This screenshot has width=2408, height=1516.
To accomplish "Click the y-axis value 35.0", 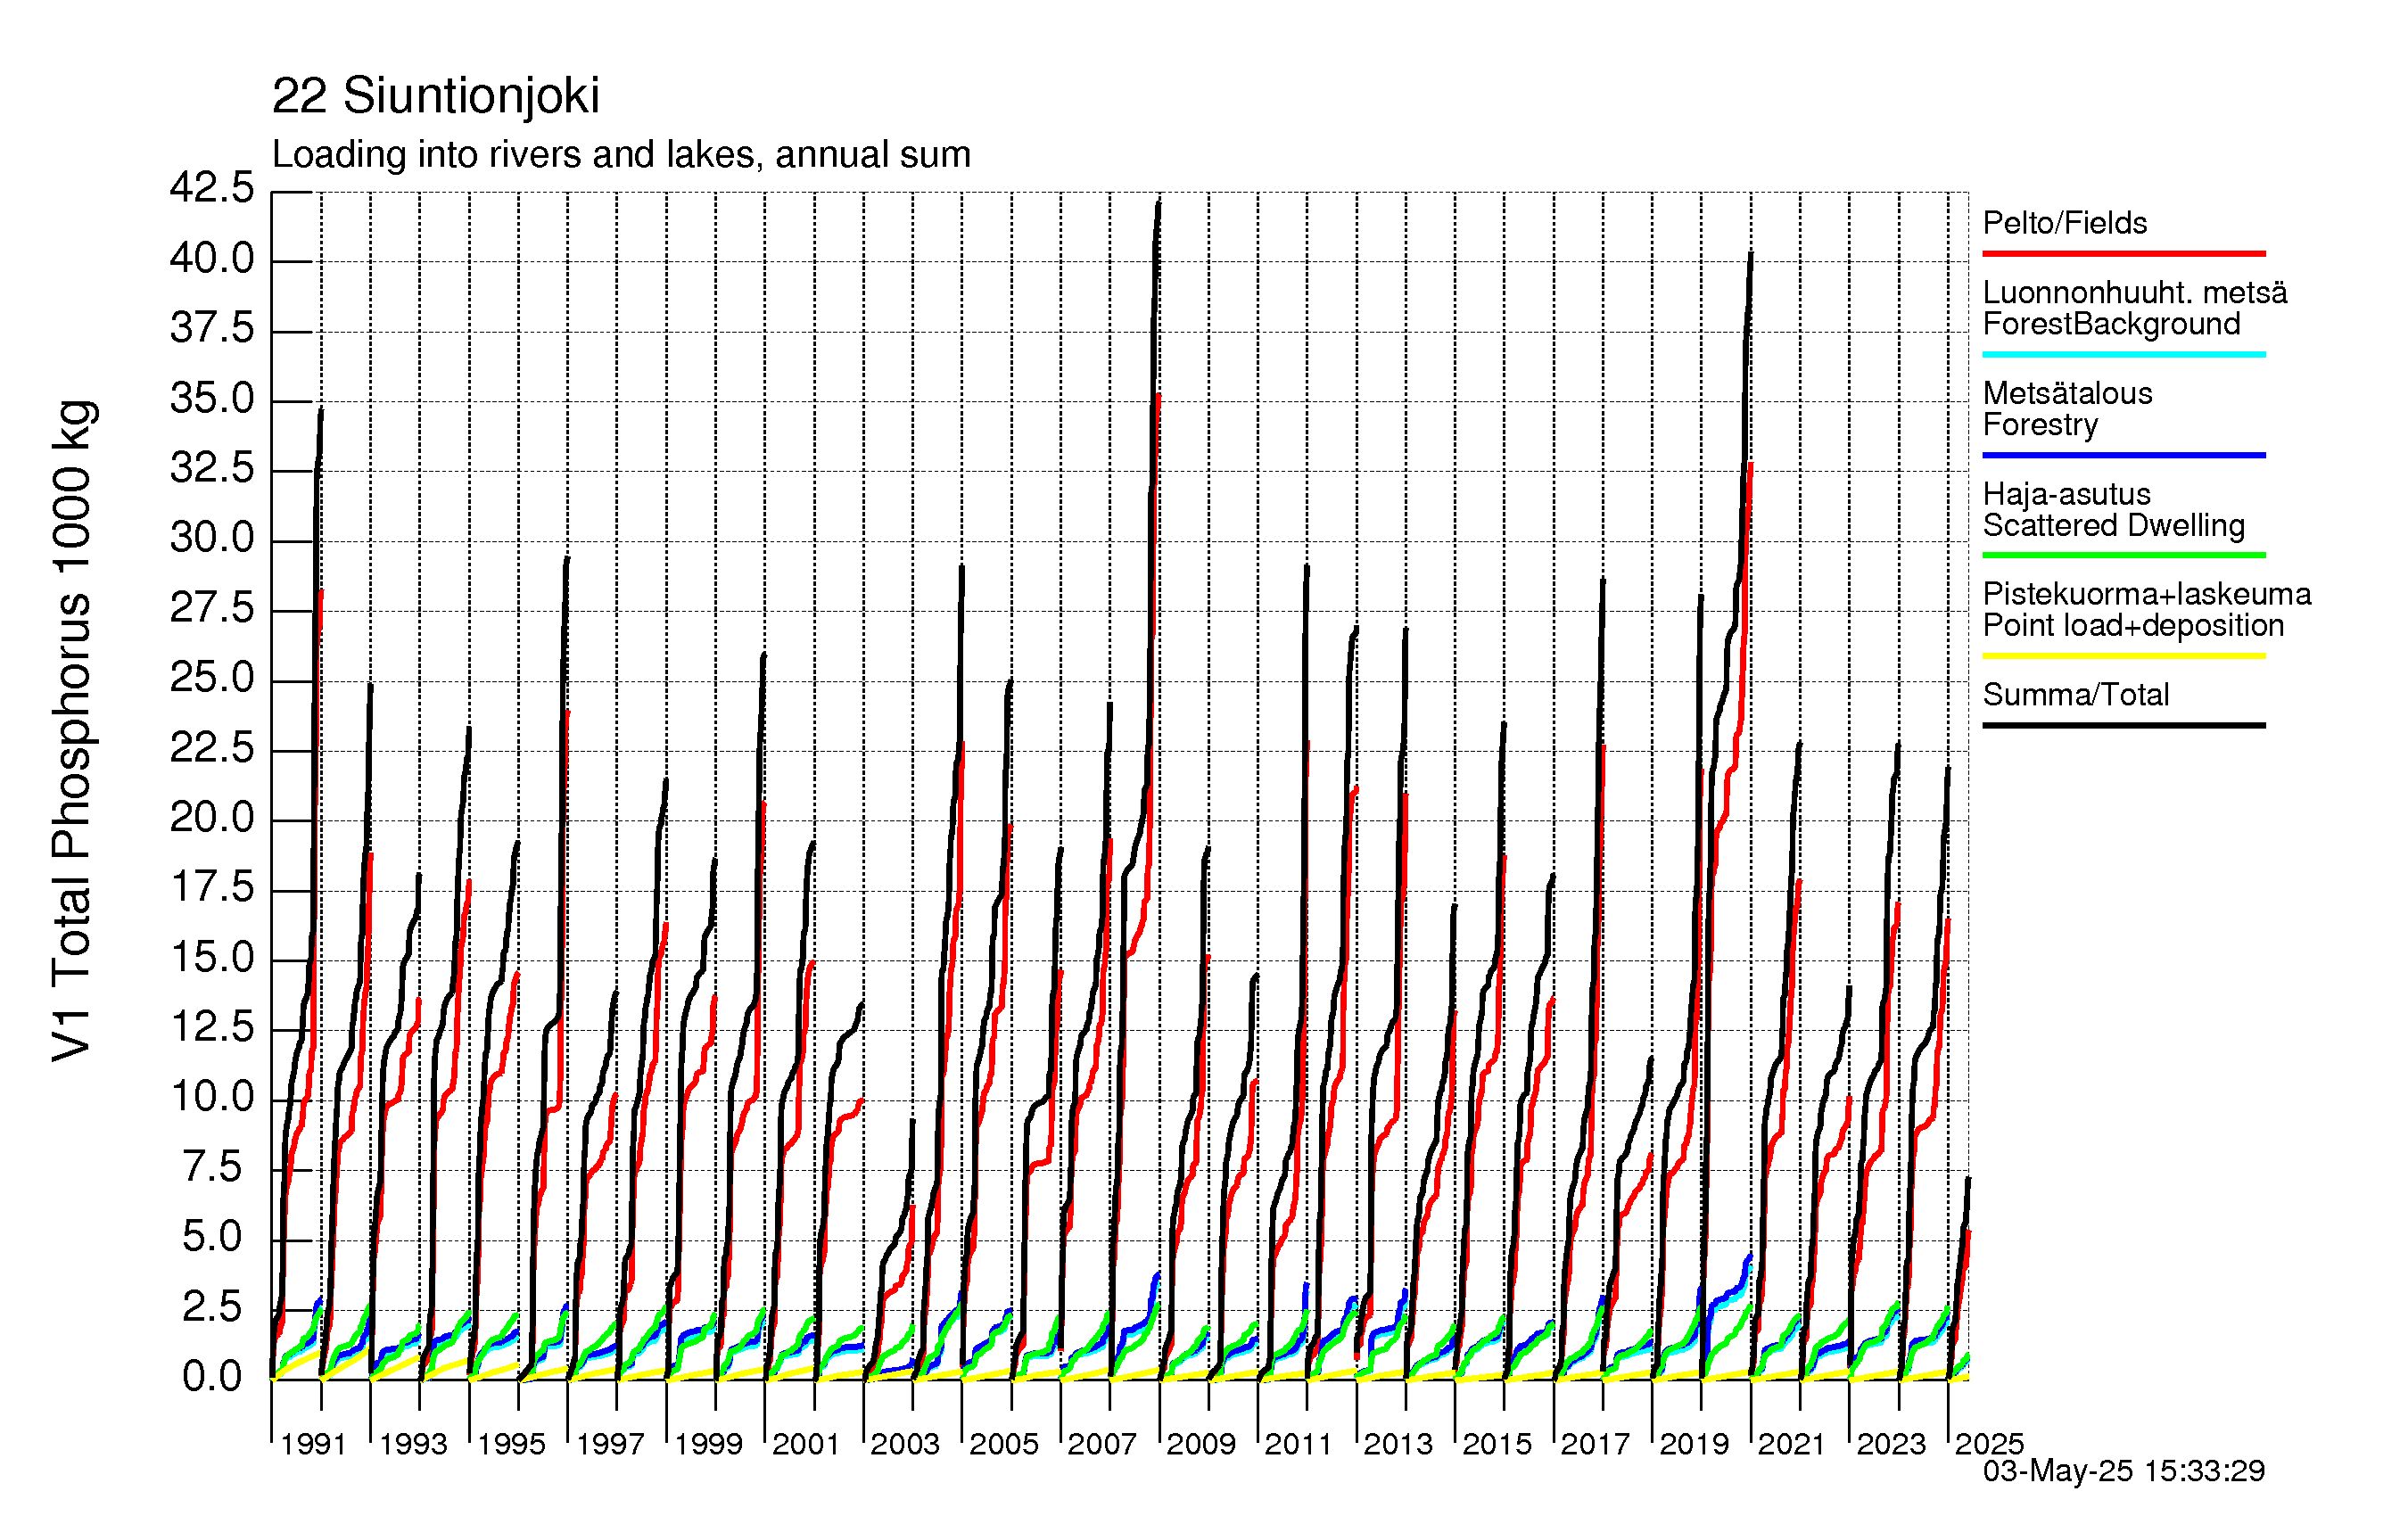I will point(212,398).
